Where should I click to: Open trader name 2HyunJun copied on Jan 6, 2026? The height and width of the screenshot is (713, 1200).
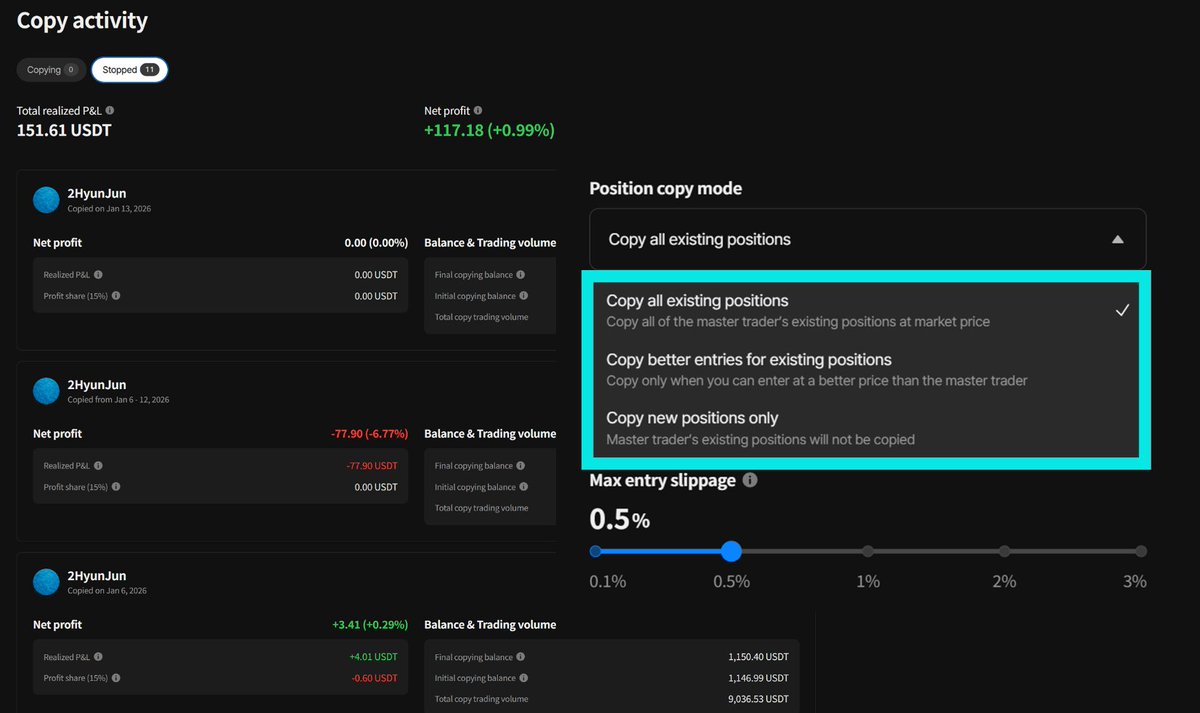tap(97, 576)
